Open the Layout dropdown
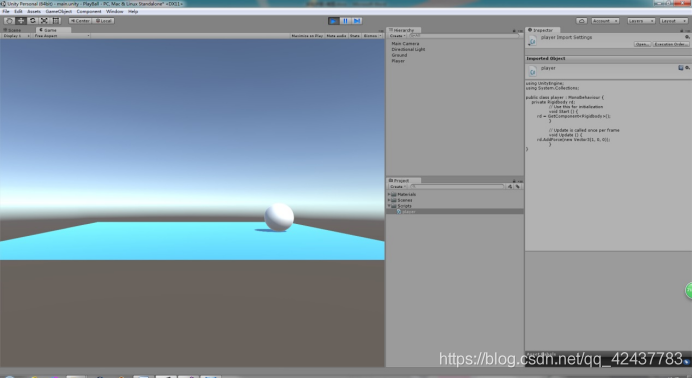693x378 pixels. (x=674, y=21)
